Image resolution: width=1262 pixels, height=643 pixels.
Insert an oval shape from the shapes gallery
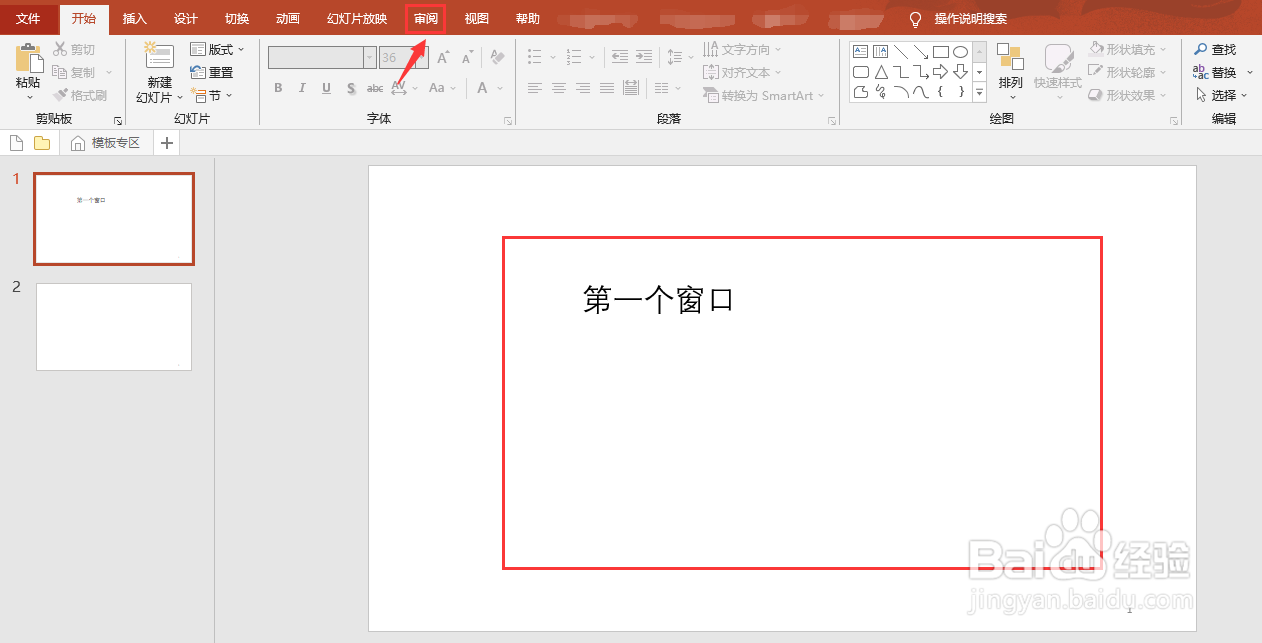(959, 49)
